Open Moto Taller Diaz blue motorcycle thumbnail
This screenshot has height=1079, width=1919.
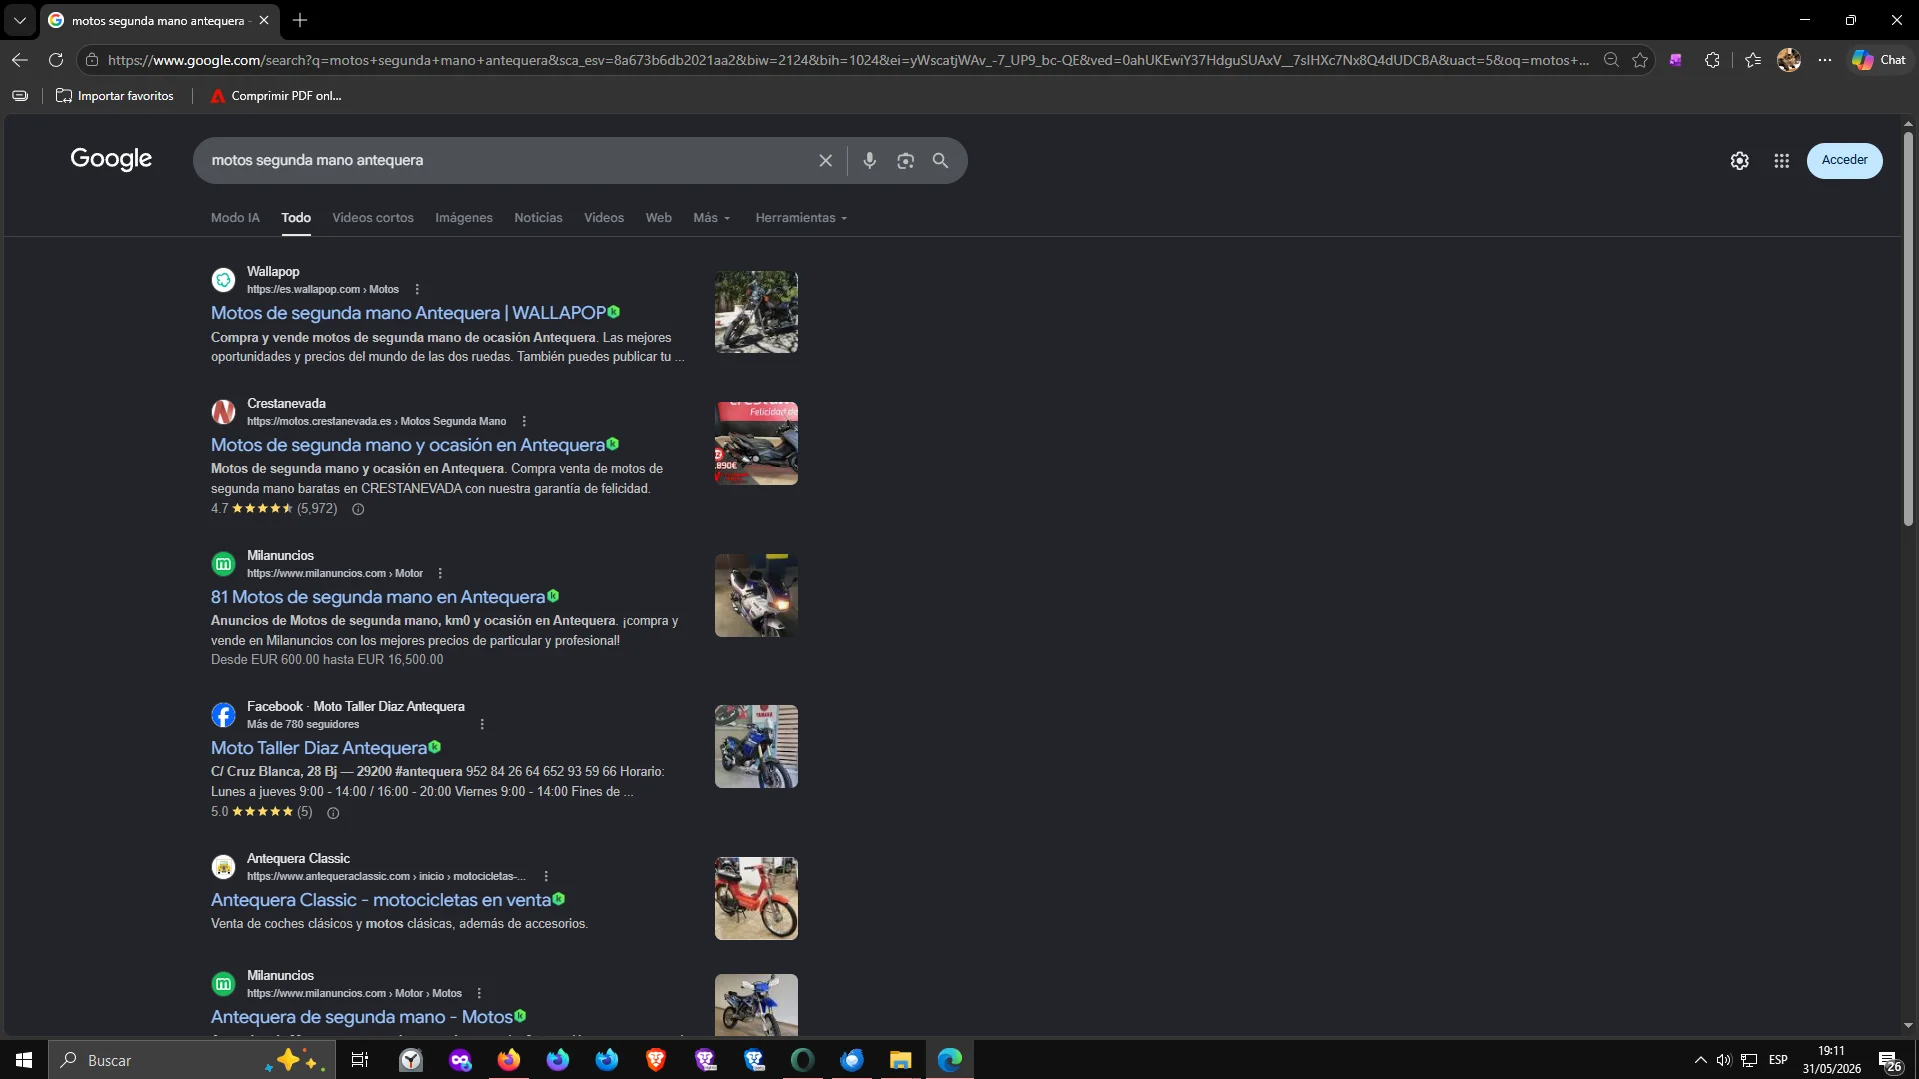[x=756, y=746]
